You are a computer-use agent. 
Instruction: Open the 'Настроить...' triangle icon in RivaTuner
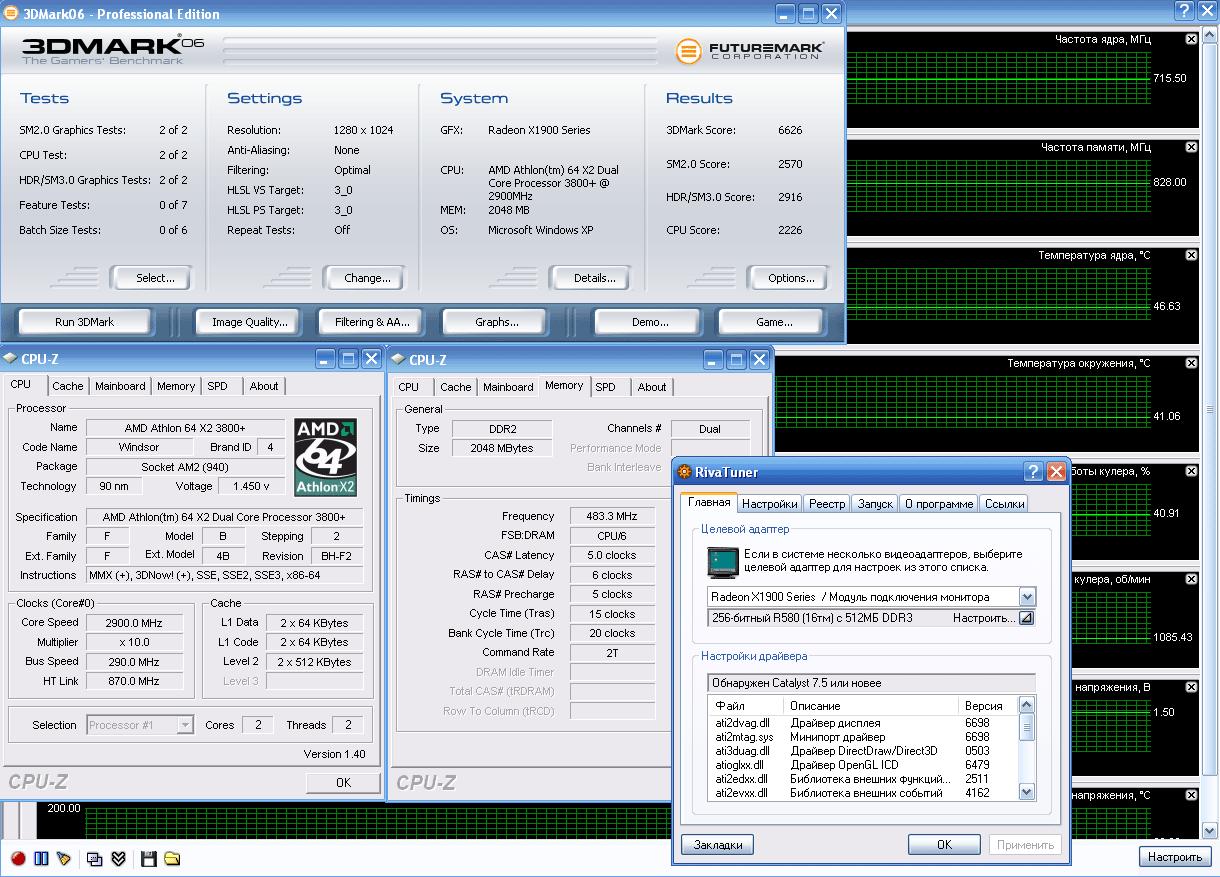click(1025, 618)
